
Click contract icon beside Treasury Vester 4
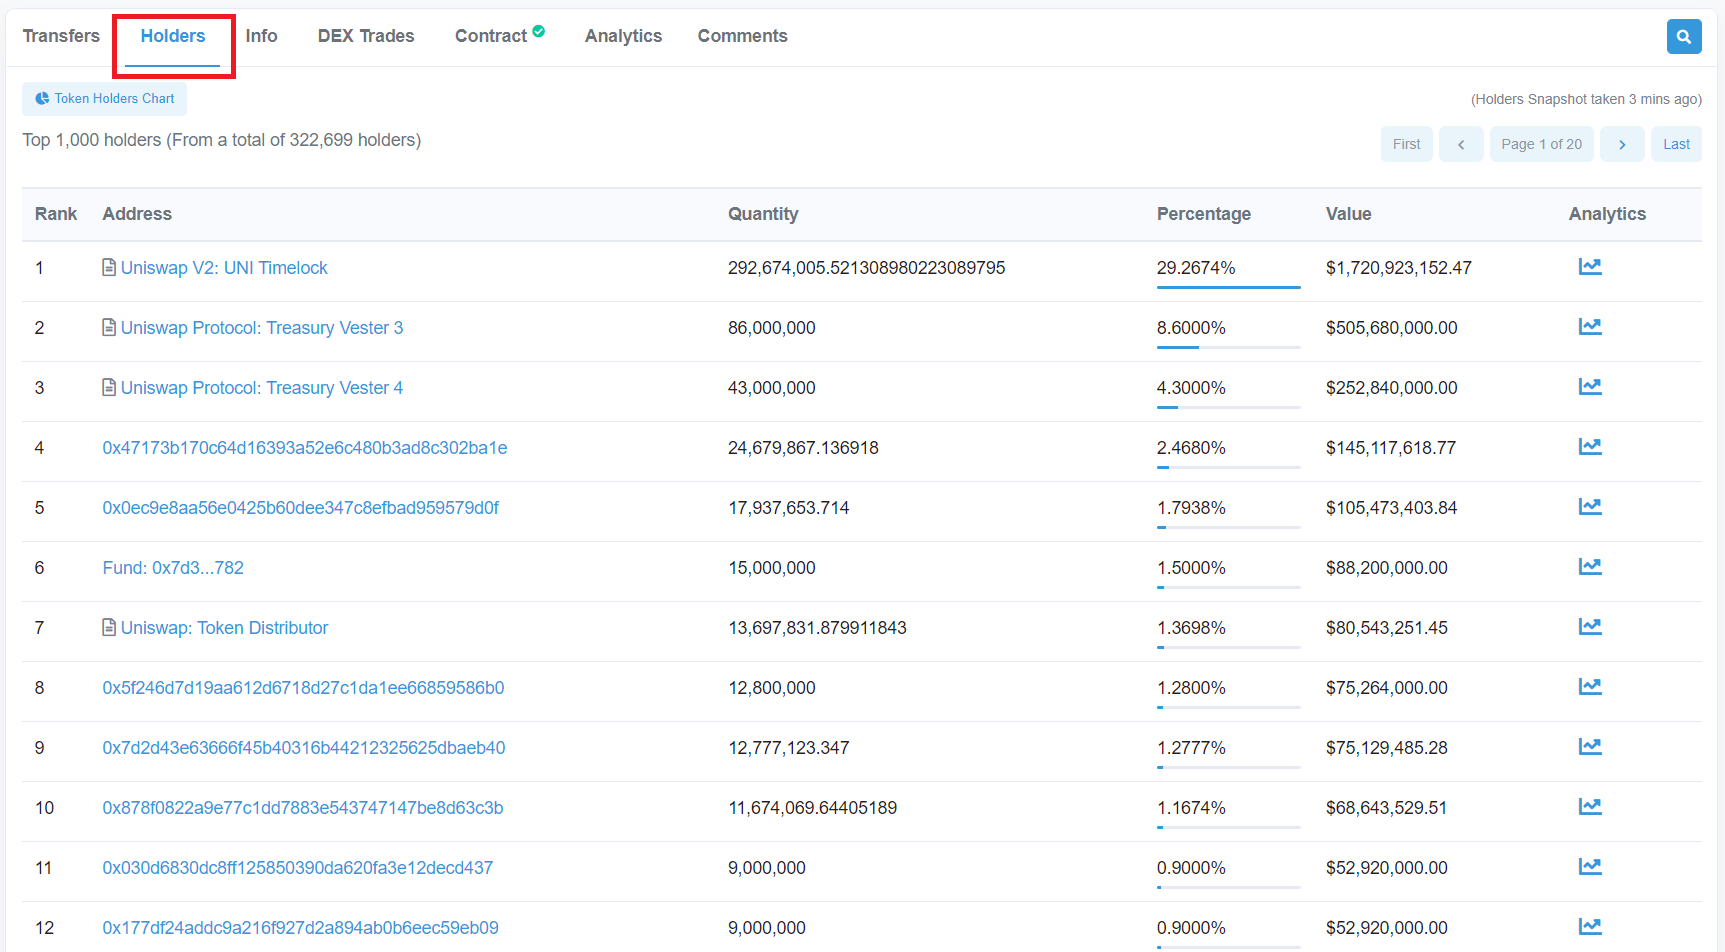(x=109, y=387)
